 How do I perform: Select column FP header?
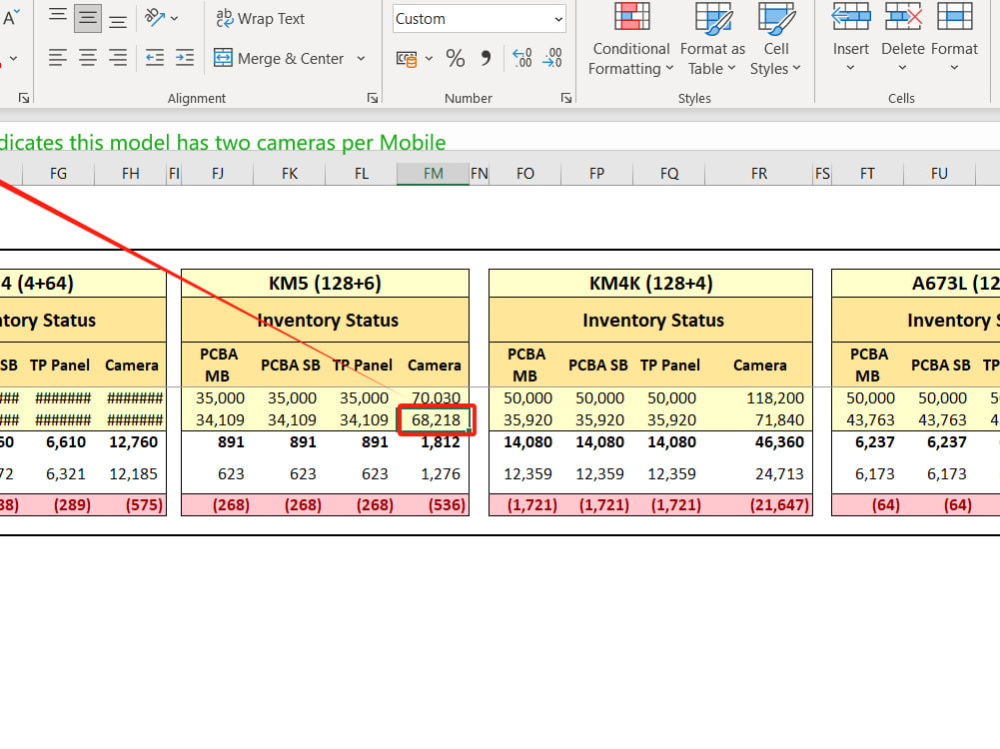597,174
